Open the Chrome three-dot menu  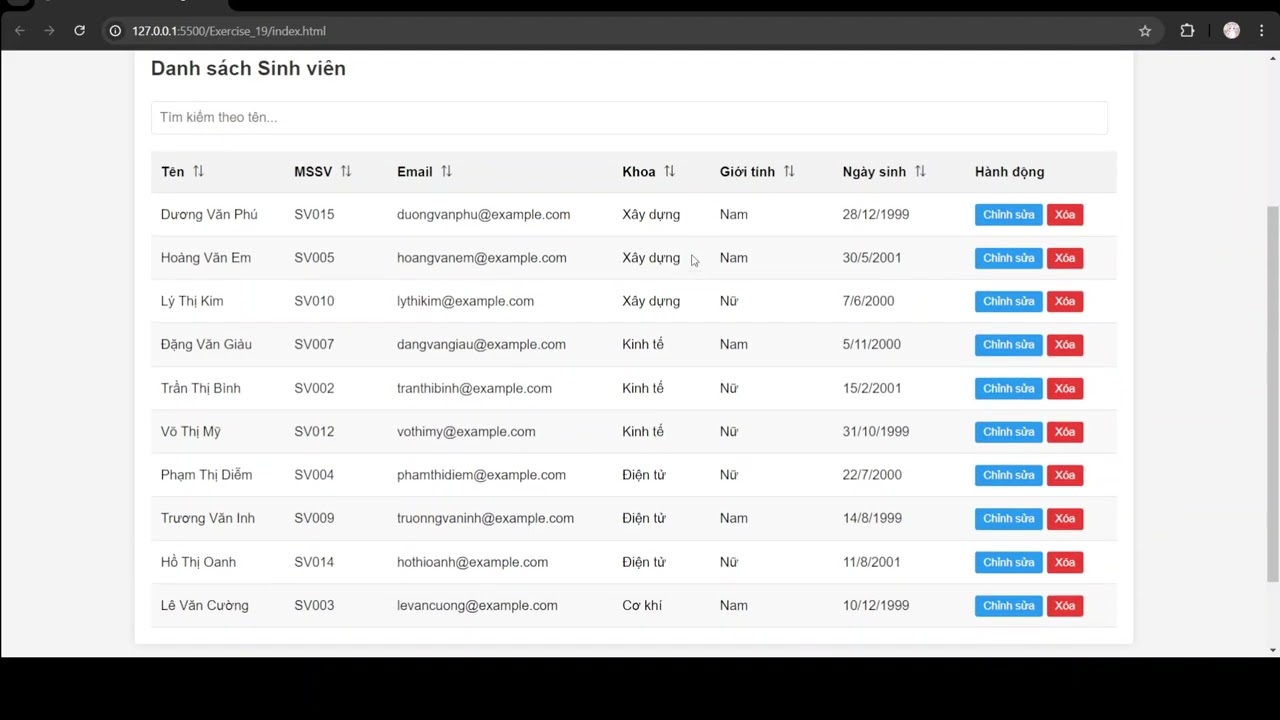tap(1263, 31)
